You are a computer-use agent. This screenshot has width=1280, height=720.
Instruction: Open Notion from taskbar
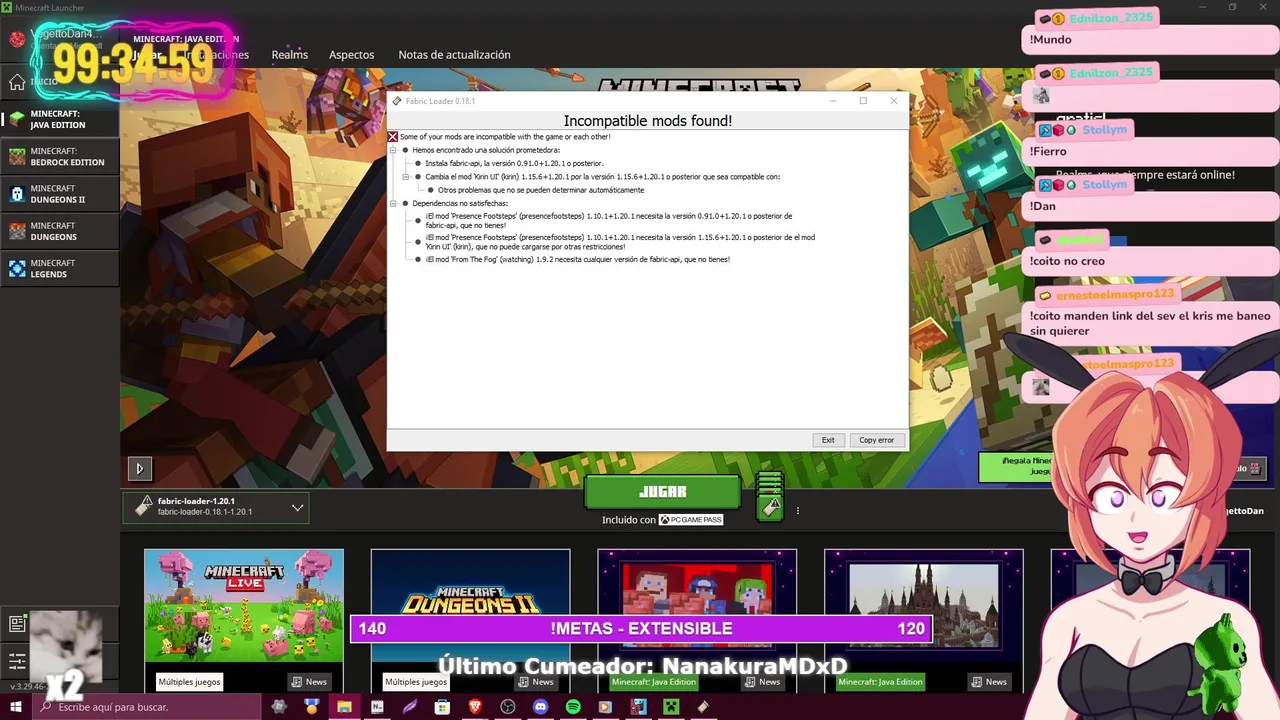(x=377, y=707)
